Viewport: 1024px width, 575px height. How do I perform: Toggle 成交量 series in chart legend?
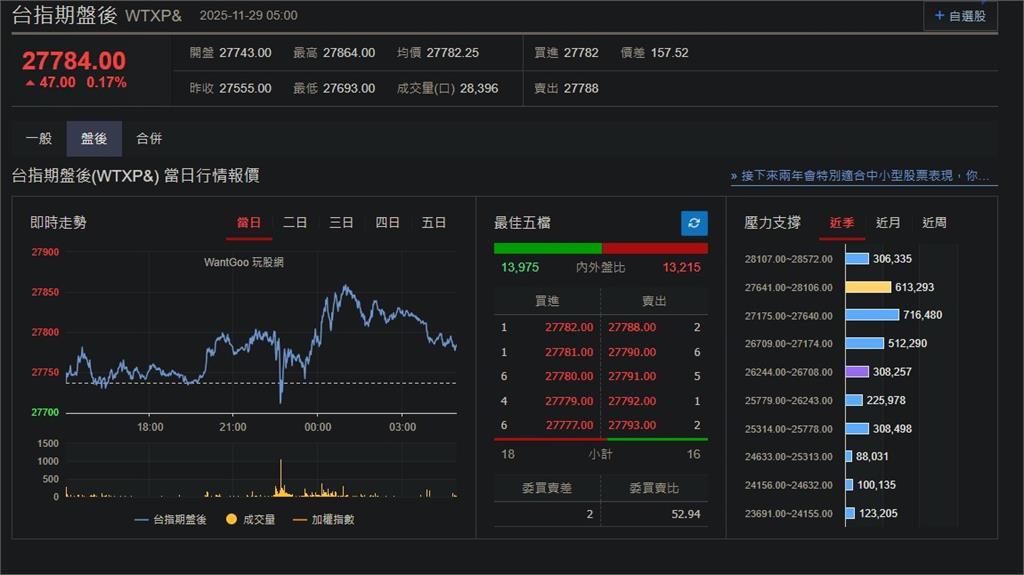click(x=250, y=519)
